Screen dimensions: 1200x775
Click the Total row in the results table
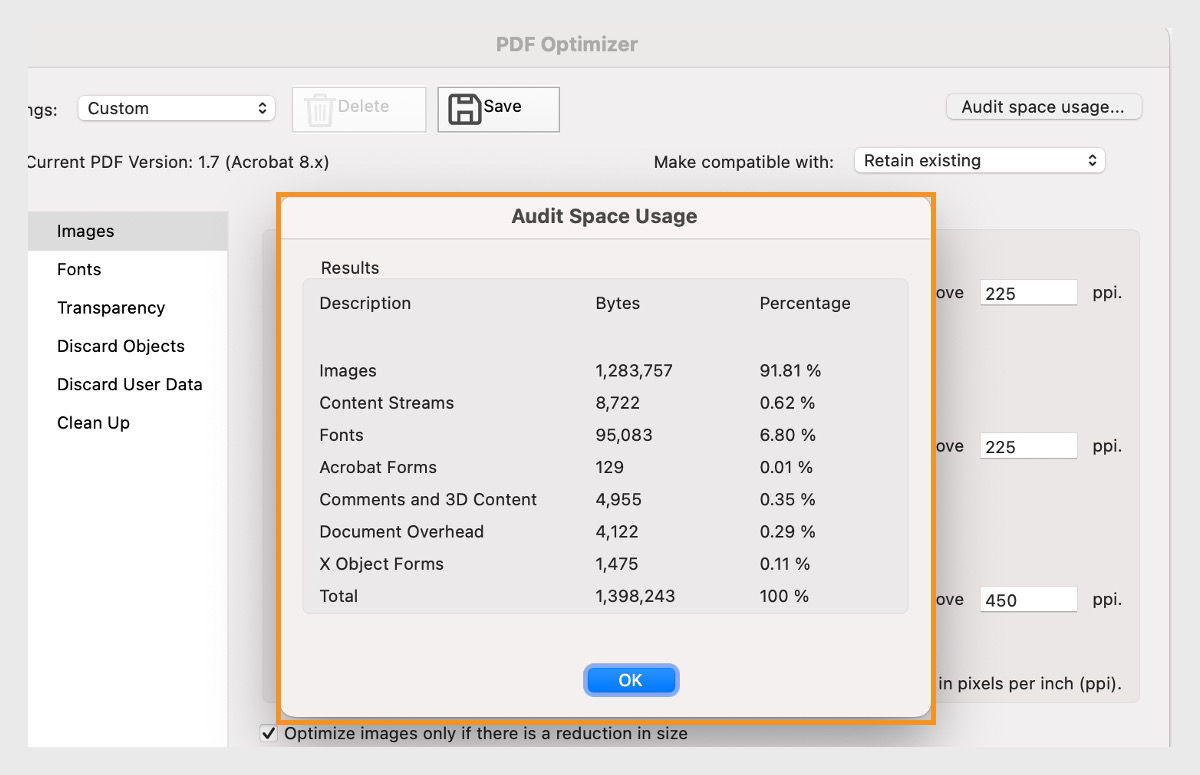click(339, 596)
